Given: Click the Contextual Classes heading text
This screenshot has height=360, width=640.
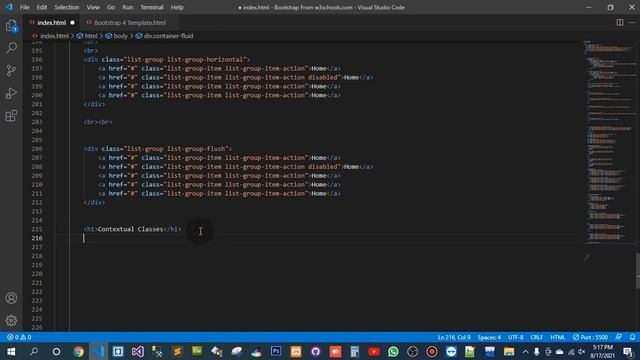Looking at the screenshot, I should point(130,229).
